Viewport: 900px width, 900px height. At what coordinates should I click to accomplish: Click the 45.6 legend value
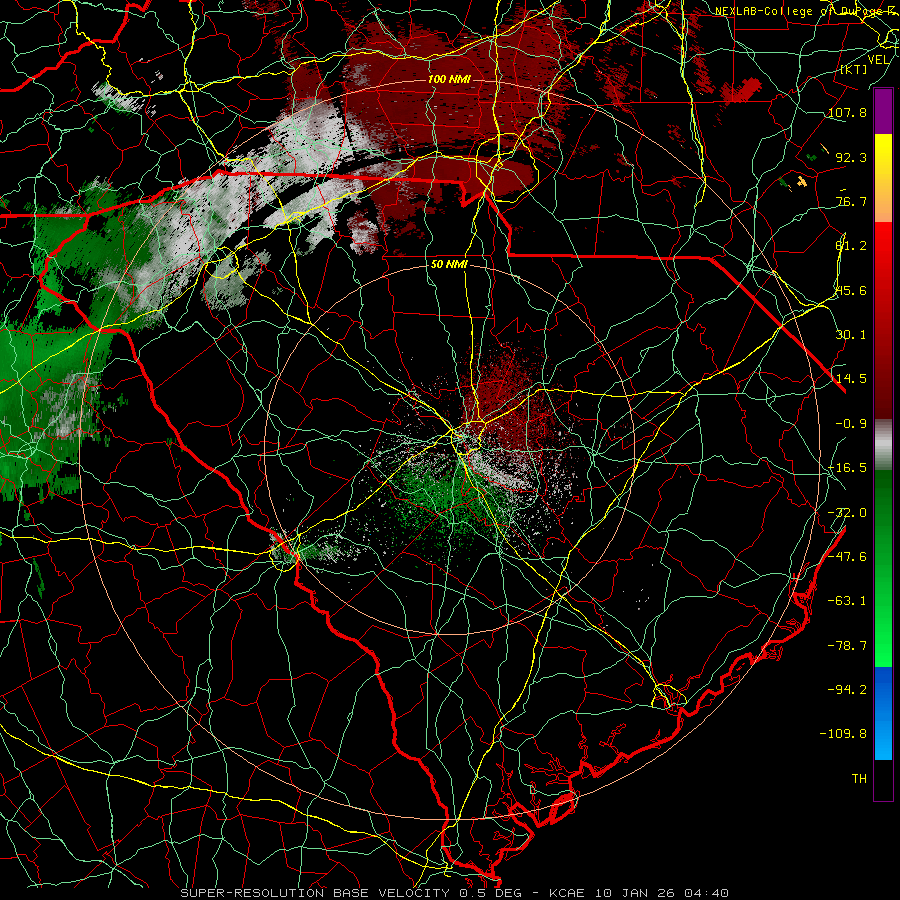point(851,290)
